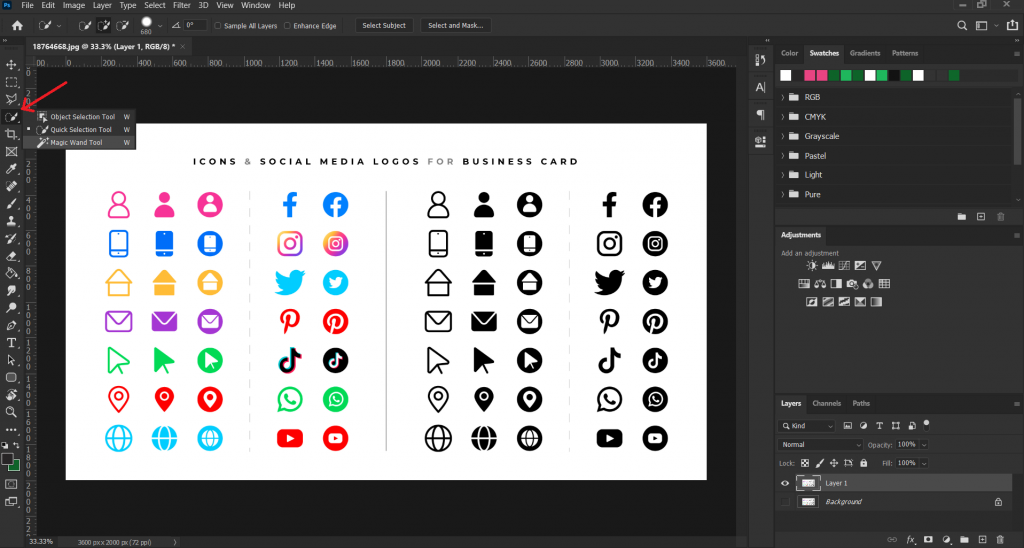Click Background layer's lock icon
Image resolution: width=1024 pixels, height=548 pixels.
coord(998,502)
